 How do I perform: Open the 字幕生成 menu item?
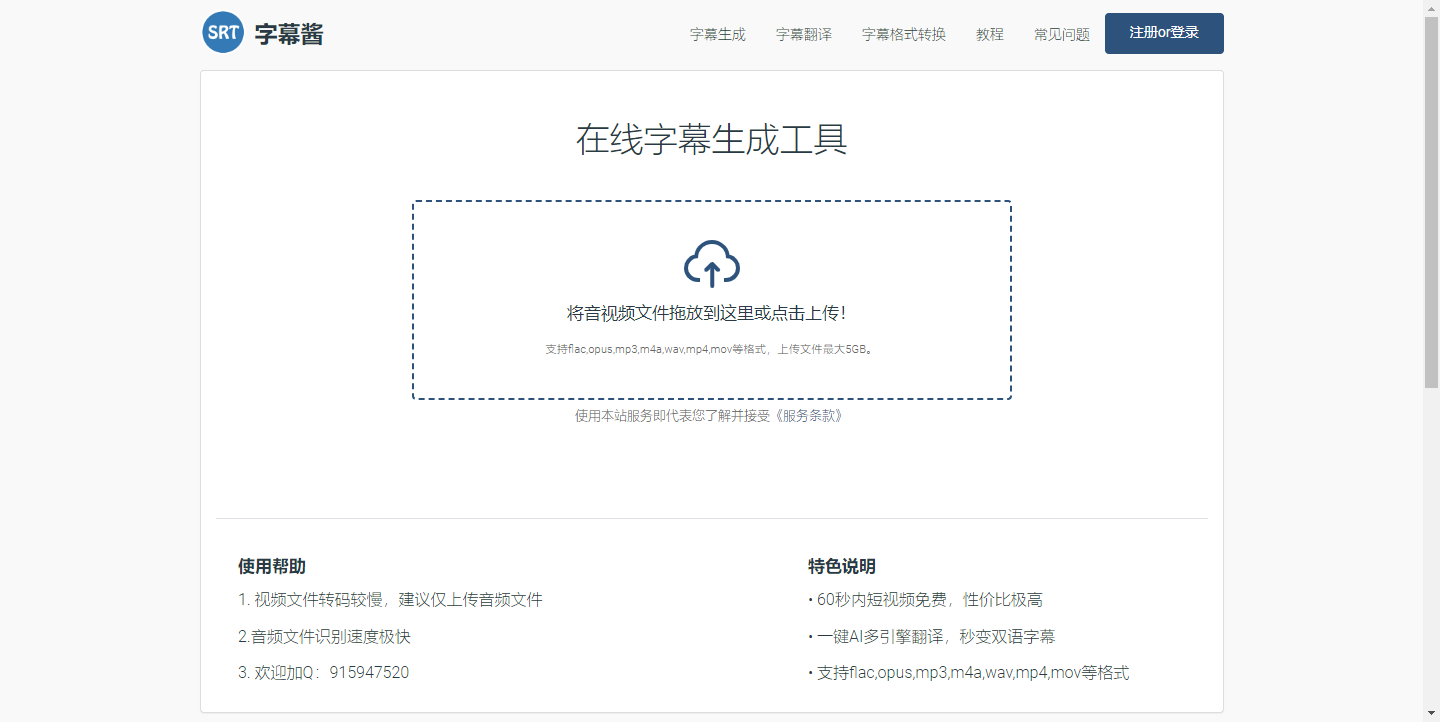(x=718, y=34)
